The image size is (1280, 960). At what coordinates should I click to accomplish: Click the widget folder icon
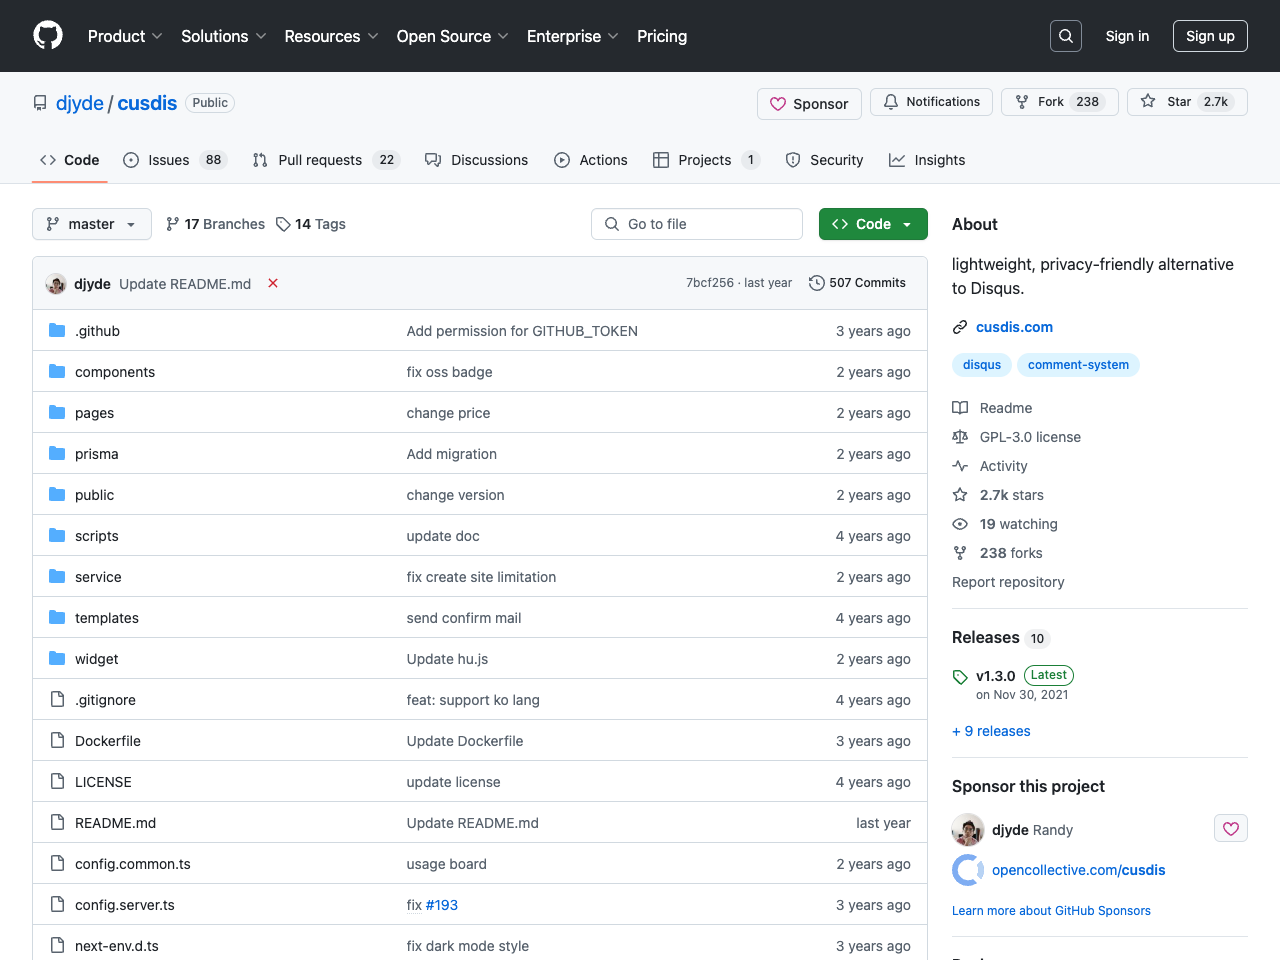[57, 659]
